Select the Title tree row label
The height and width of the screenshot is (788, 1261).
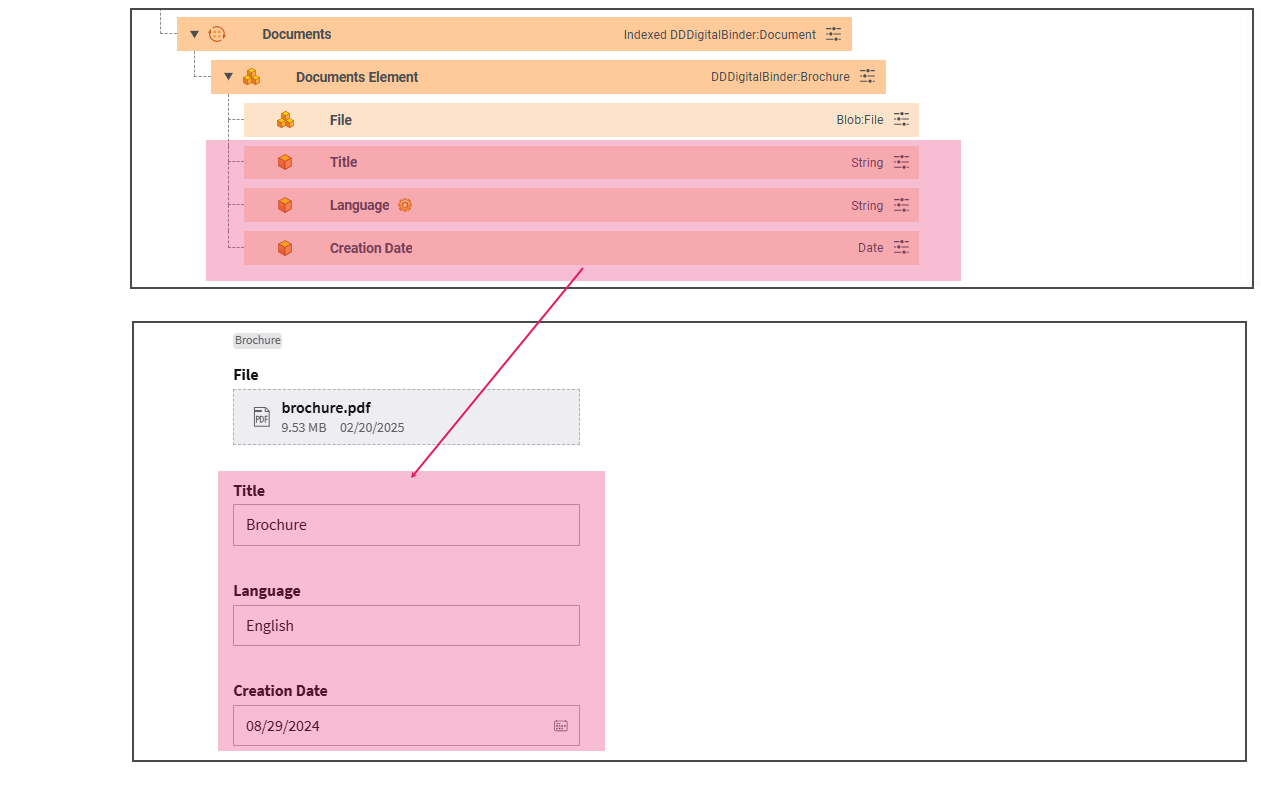(x=343, y=162)
